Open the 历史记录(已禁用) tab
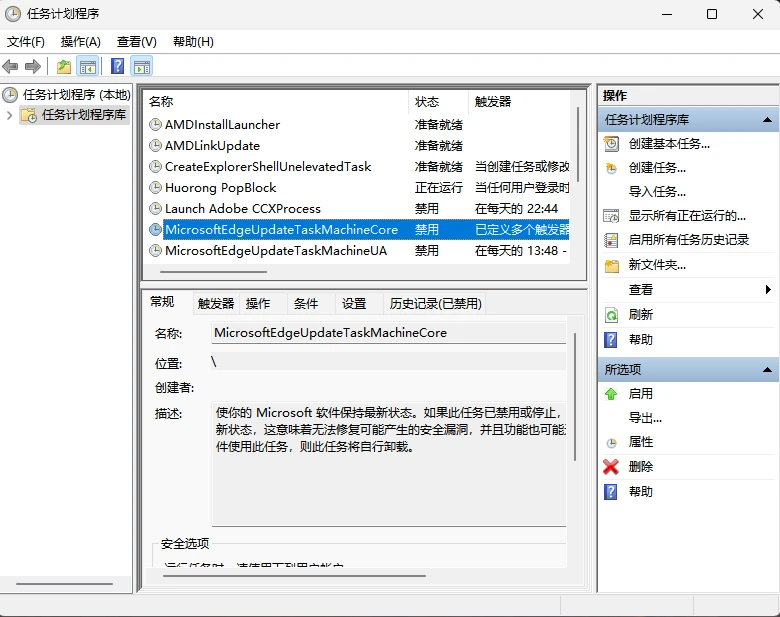This screenshot has width=780, height=617. [435, 304]
